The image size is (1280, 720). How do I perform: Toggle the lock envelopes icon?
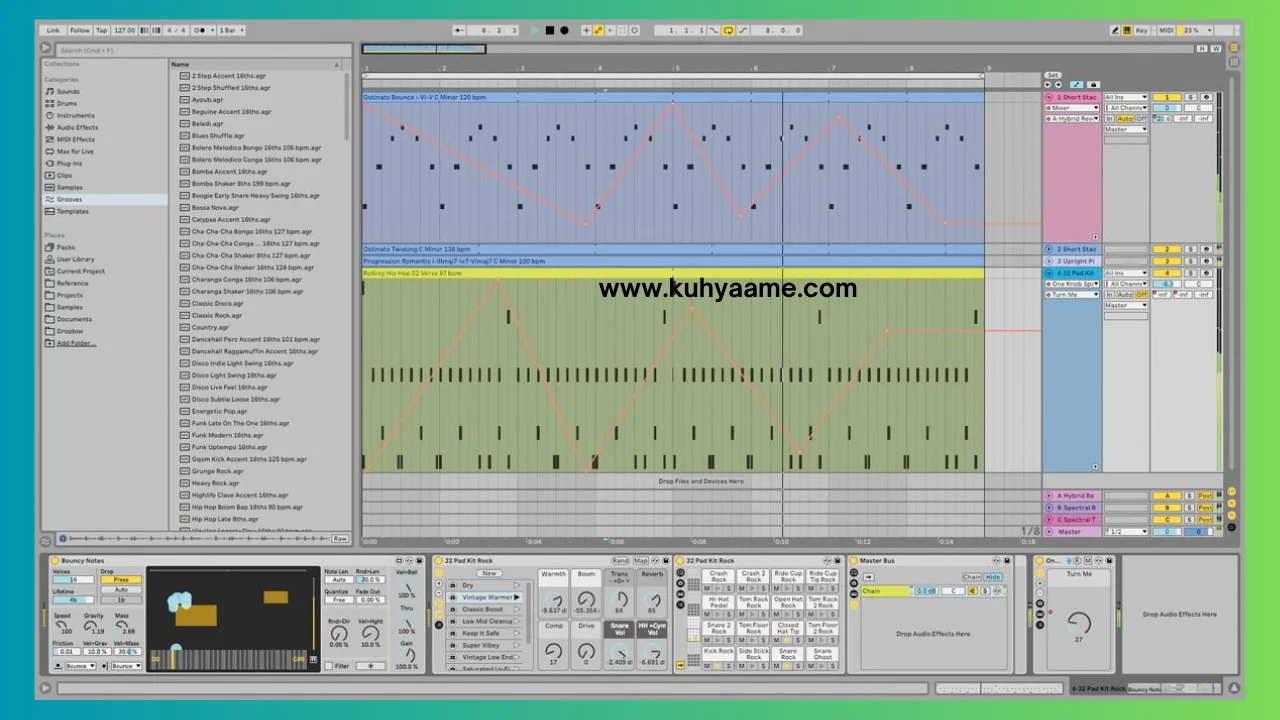tap(1093, 85)
